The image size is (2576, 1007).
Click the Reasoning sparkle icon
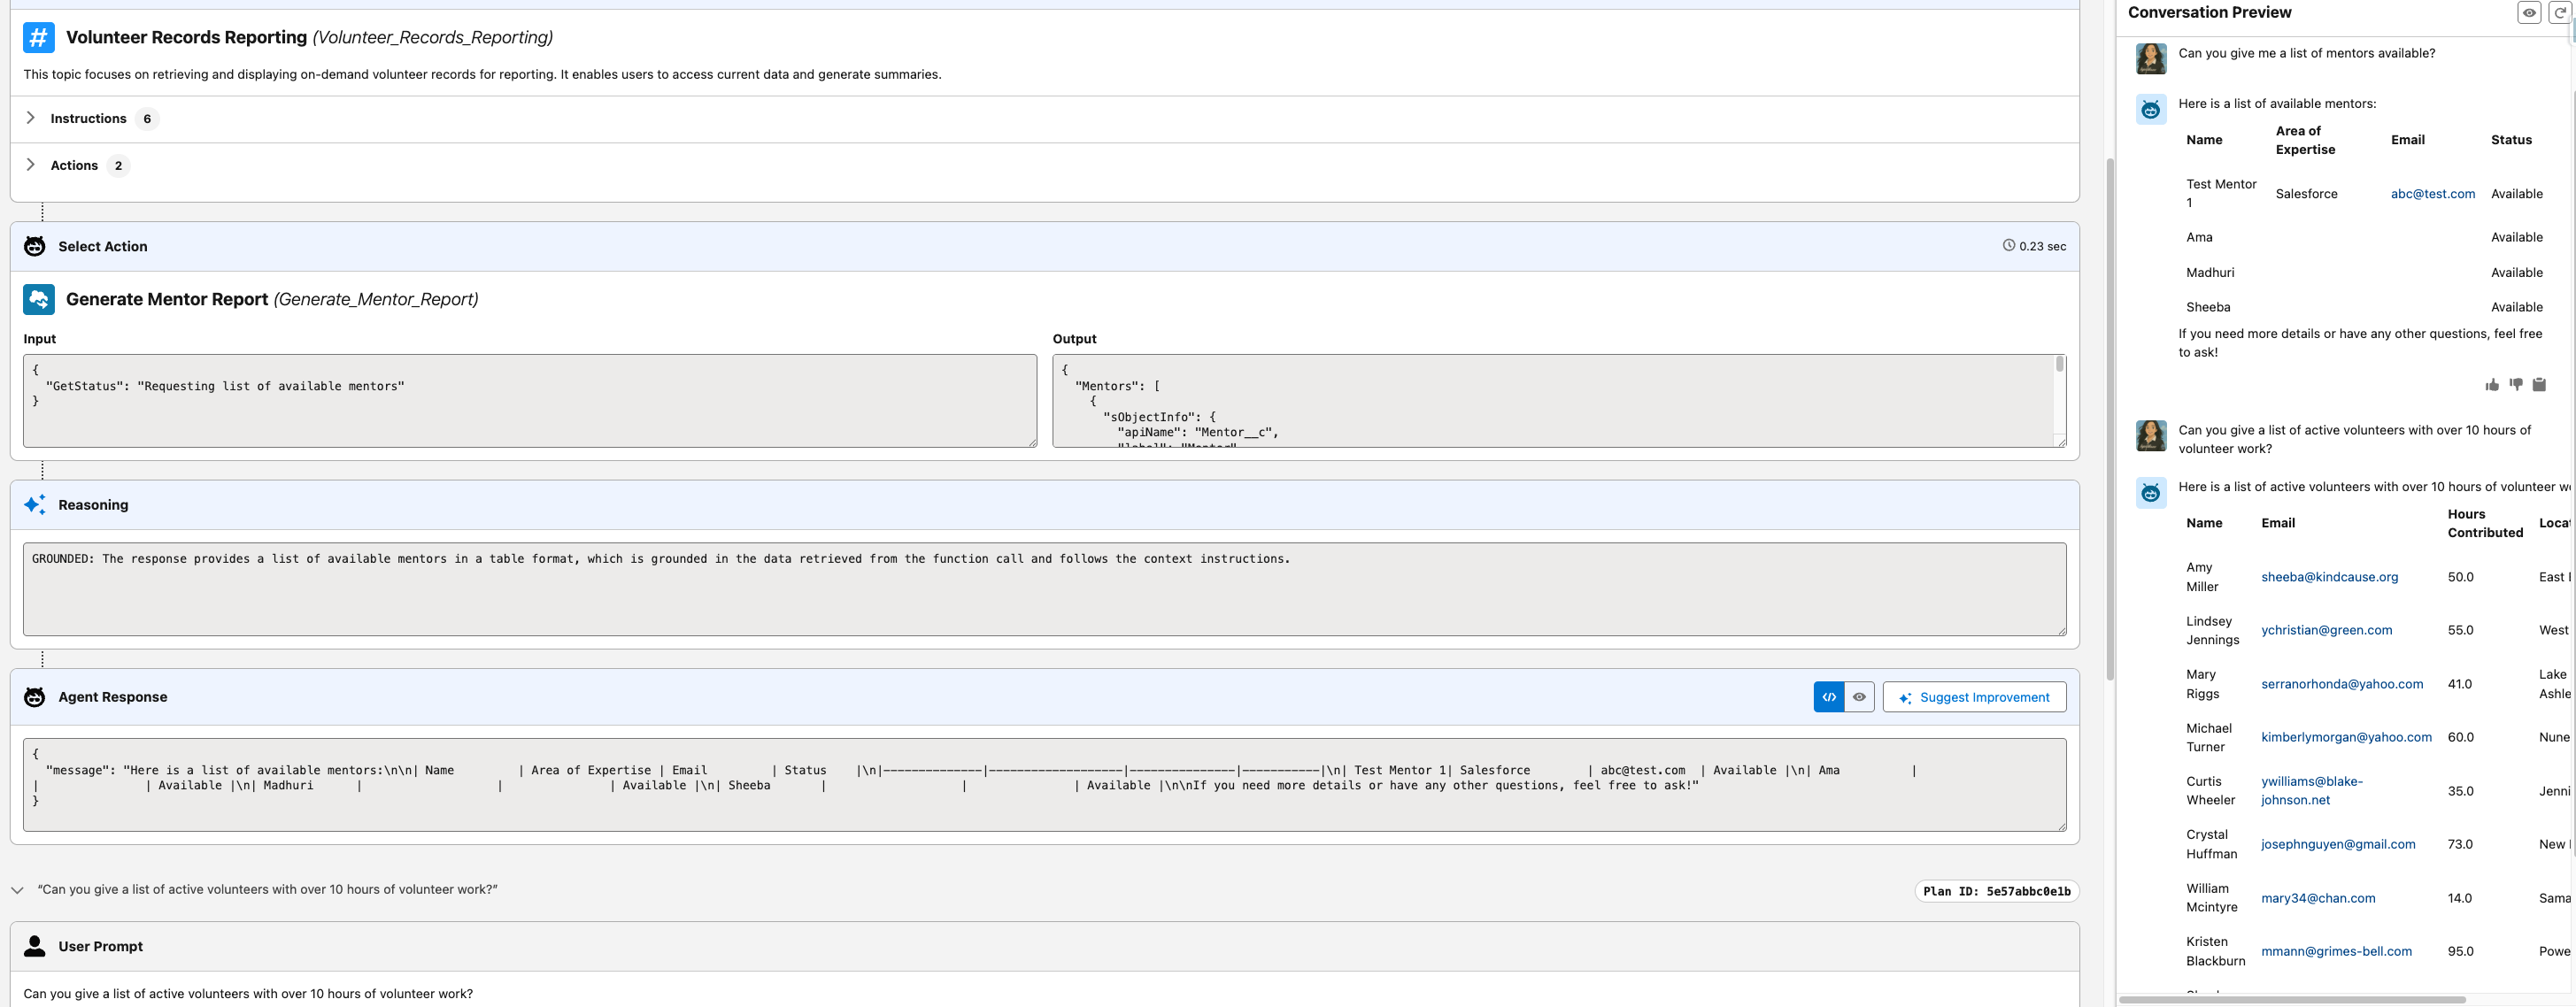click(x=35, y=505)
